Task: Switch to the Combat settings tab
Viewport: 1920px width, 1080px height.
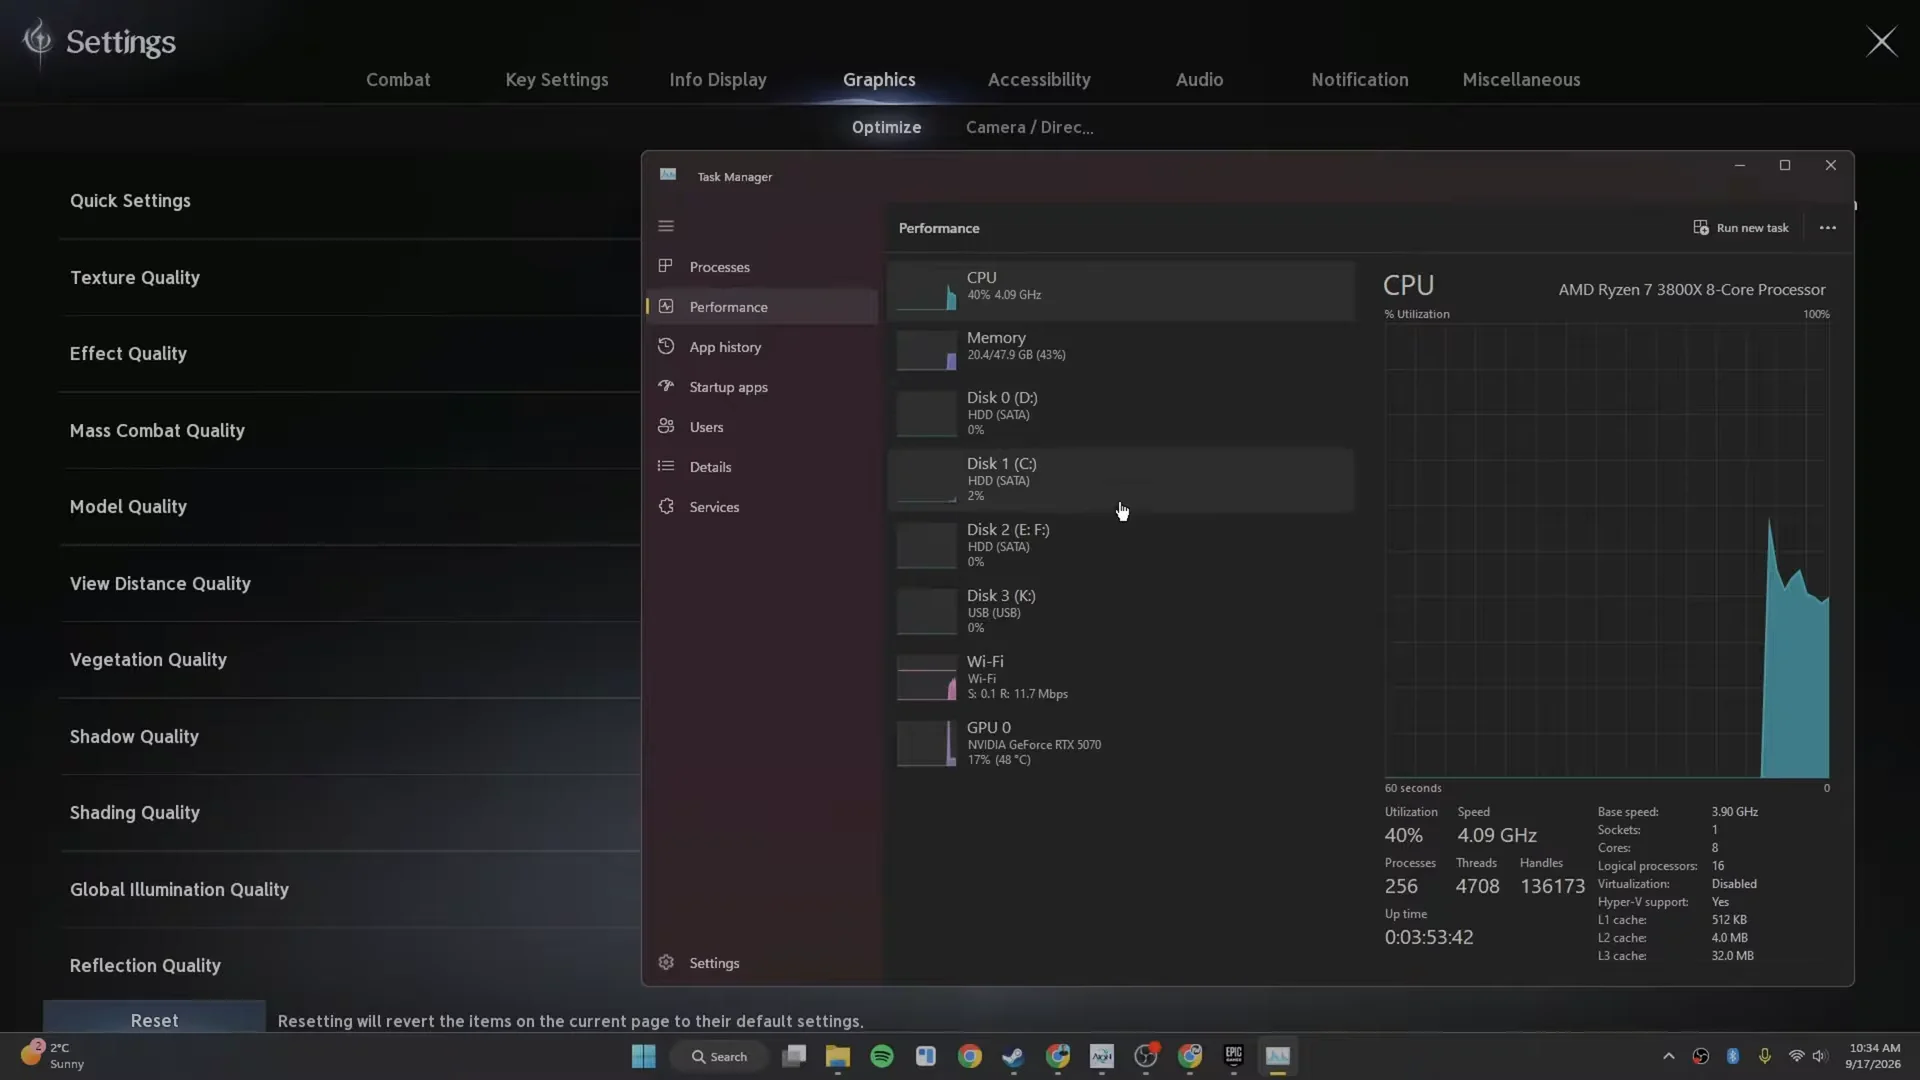Action: click(398, 79)
